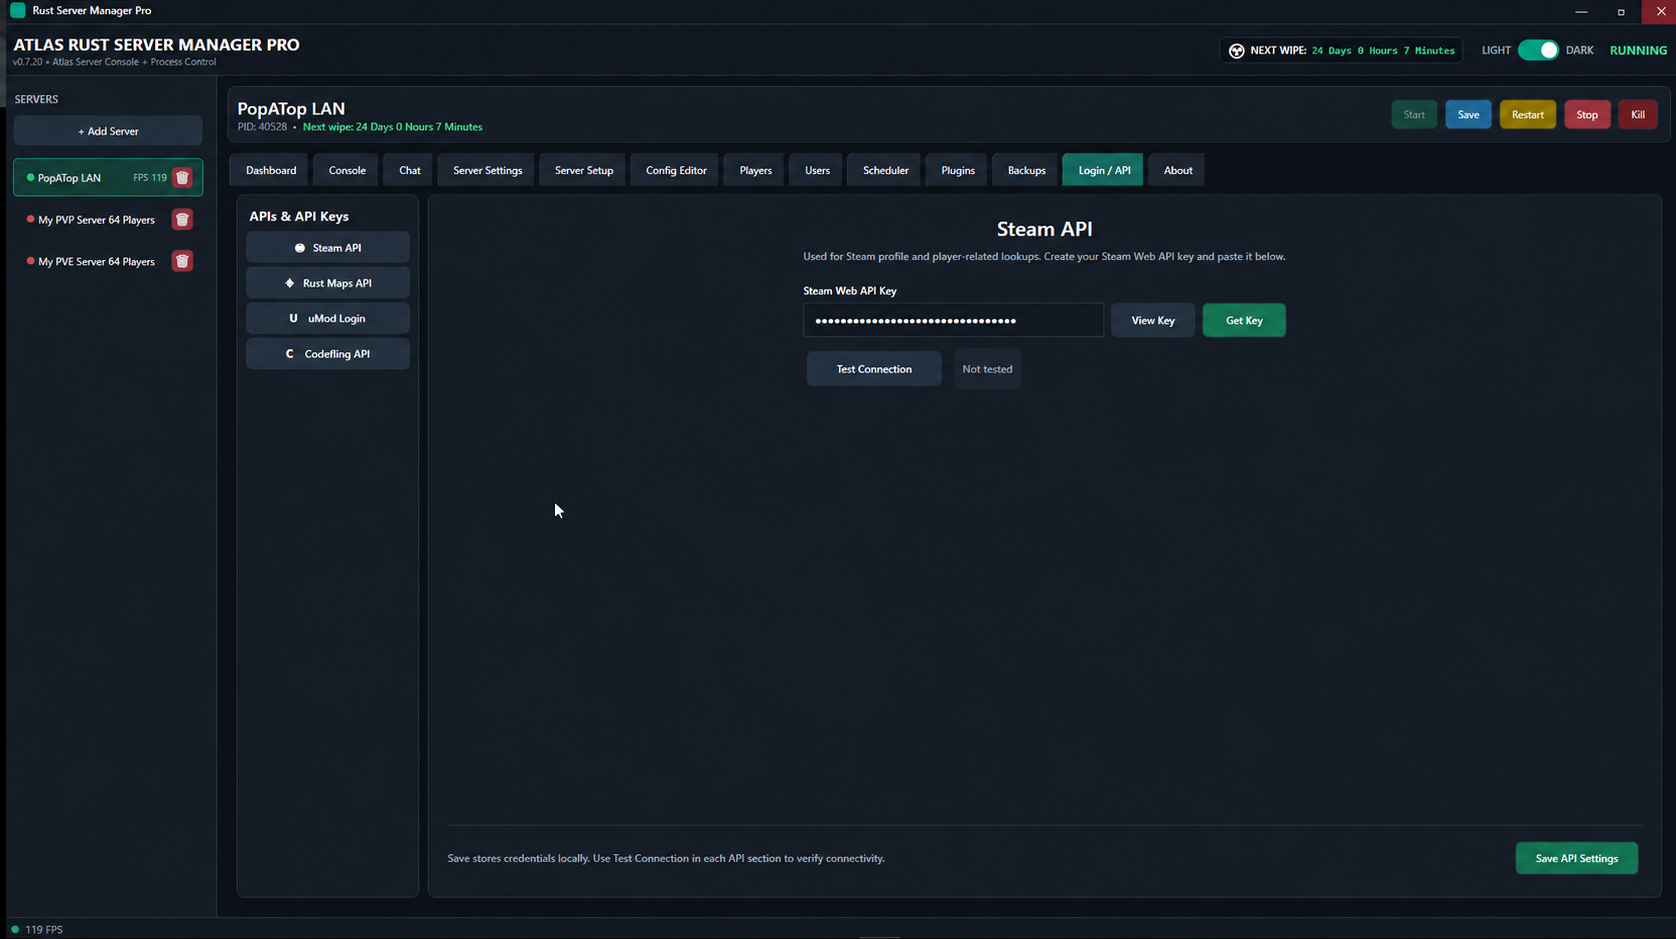
Task: Open the Plugins tab
Action: [958, 170]
